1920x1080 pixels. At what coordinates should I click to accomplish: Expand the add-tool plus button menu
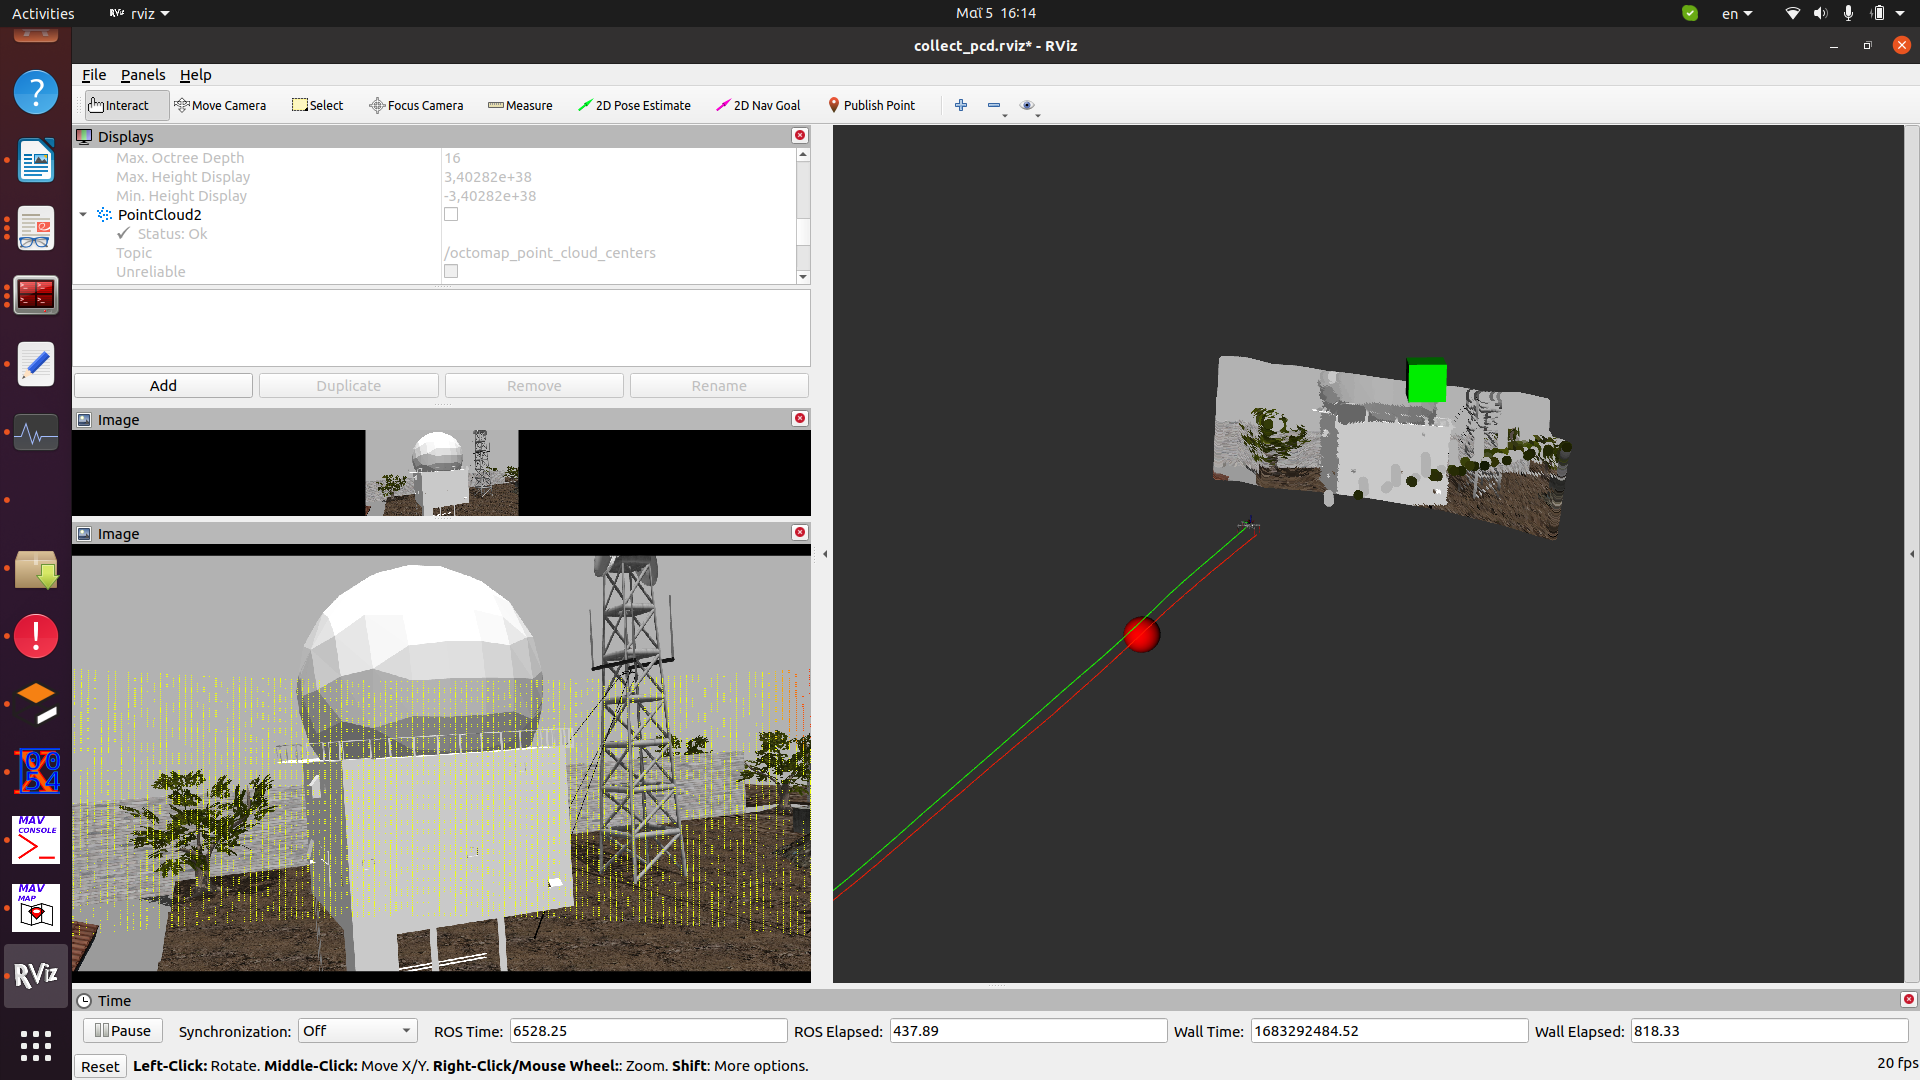coord(961,105)
